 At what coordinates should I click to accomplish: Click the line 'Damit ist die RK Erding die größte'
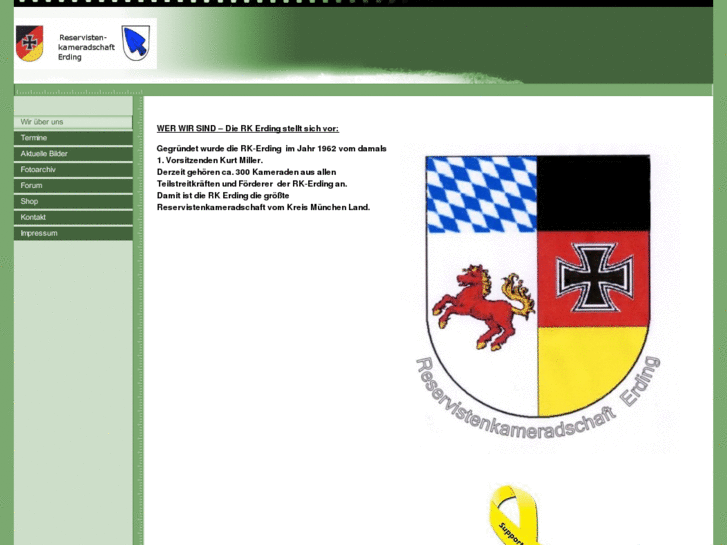click(x=223, y=196)
